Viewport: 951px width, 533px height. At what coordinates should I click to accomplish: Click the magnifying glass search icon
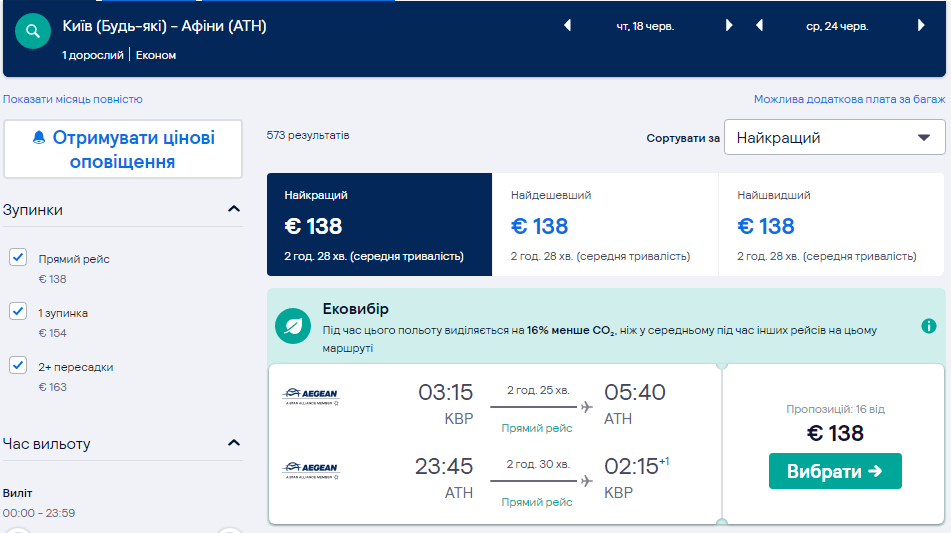pos(33,31)
